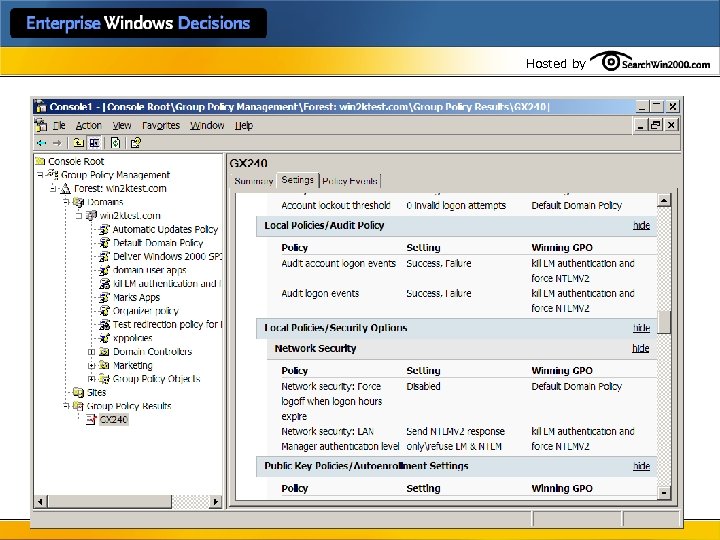Collapse the Group Policy Management tree node
The height and width of the screenshot is (540, 720).
coord(40,175)
